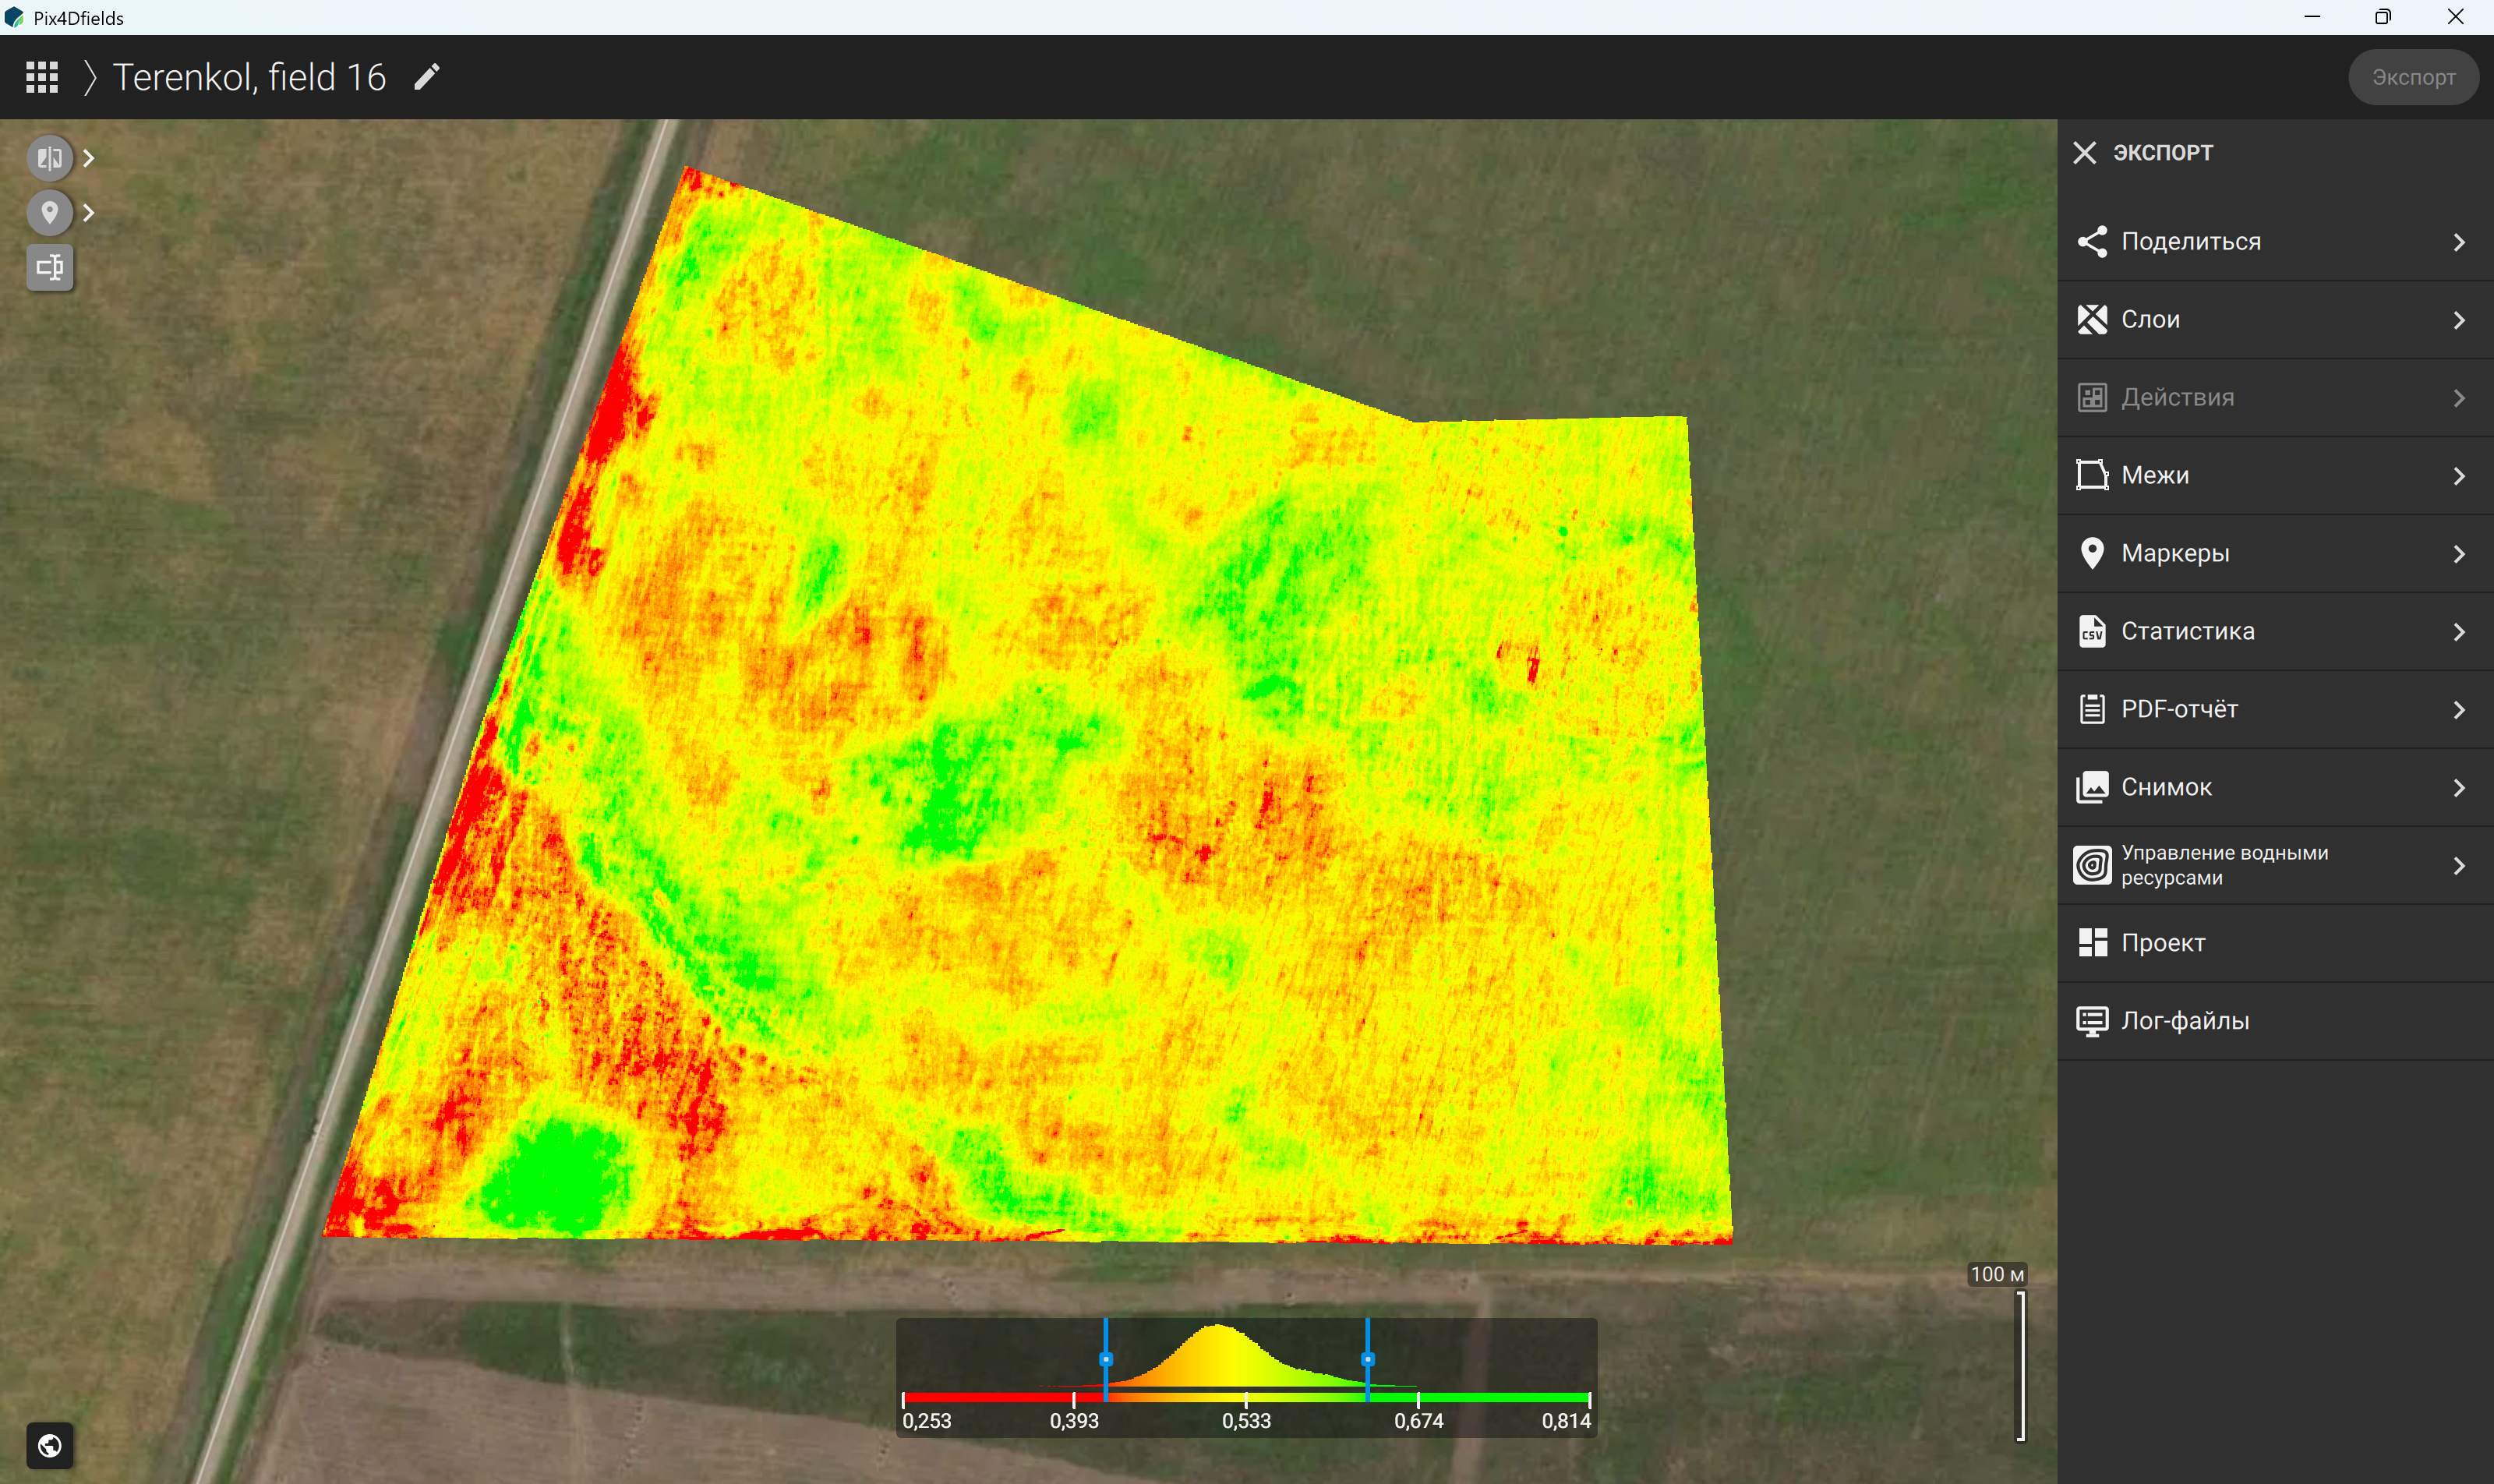
Task: Click the left histogram range handle
Action: pos(1106,1359)
